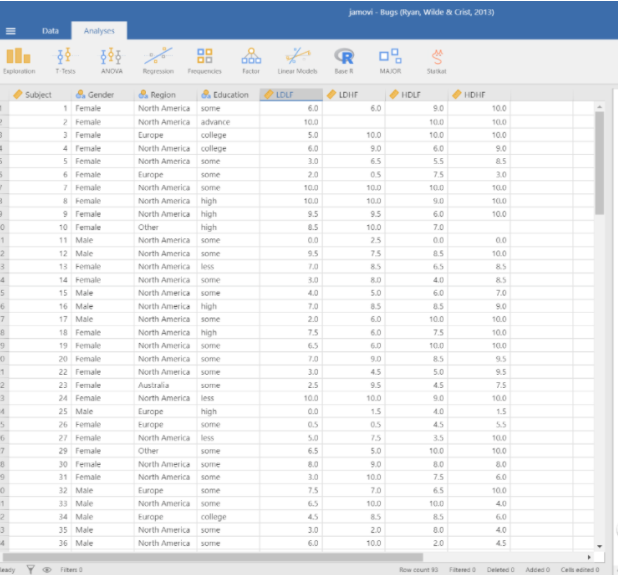
Task: Click the vertical scrollbar of data grid
Action: pos(599,160)
